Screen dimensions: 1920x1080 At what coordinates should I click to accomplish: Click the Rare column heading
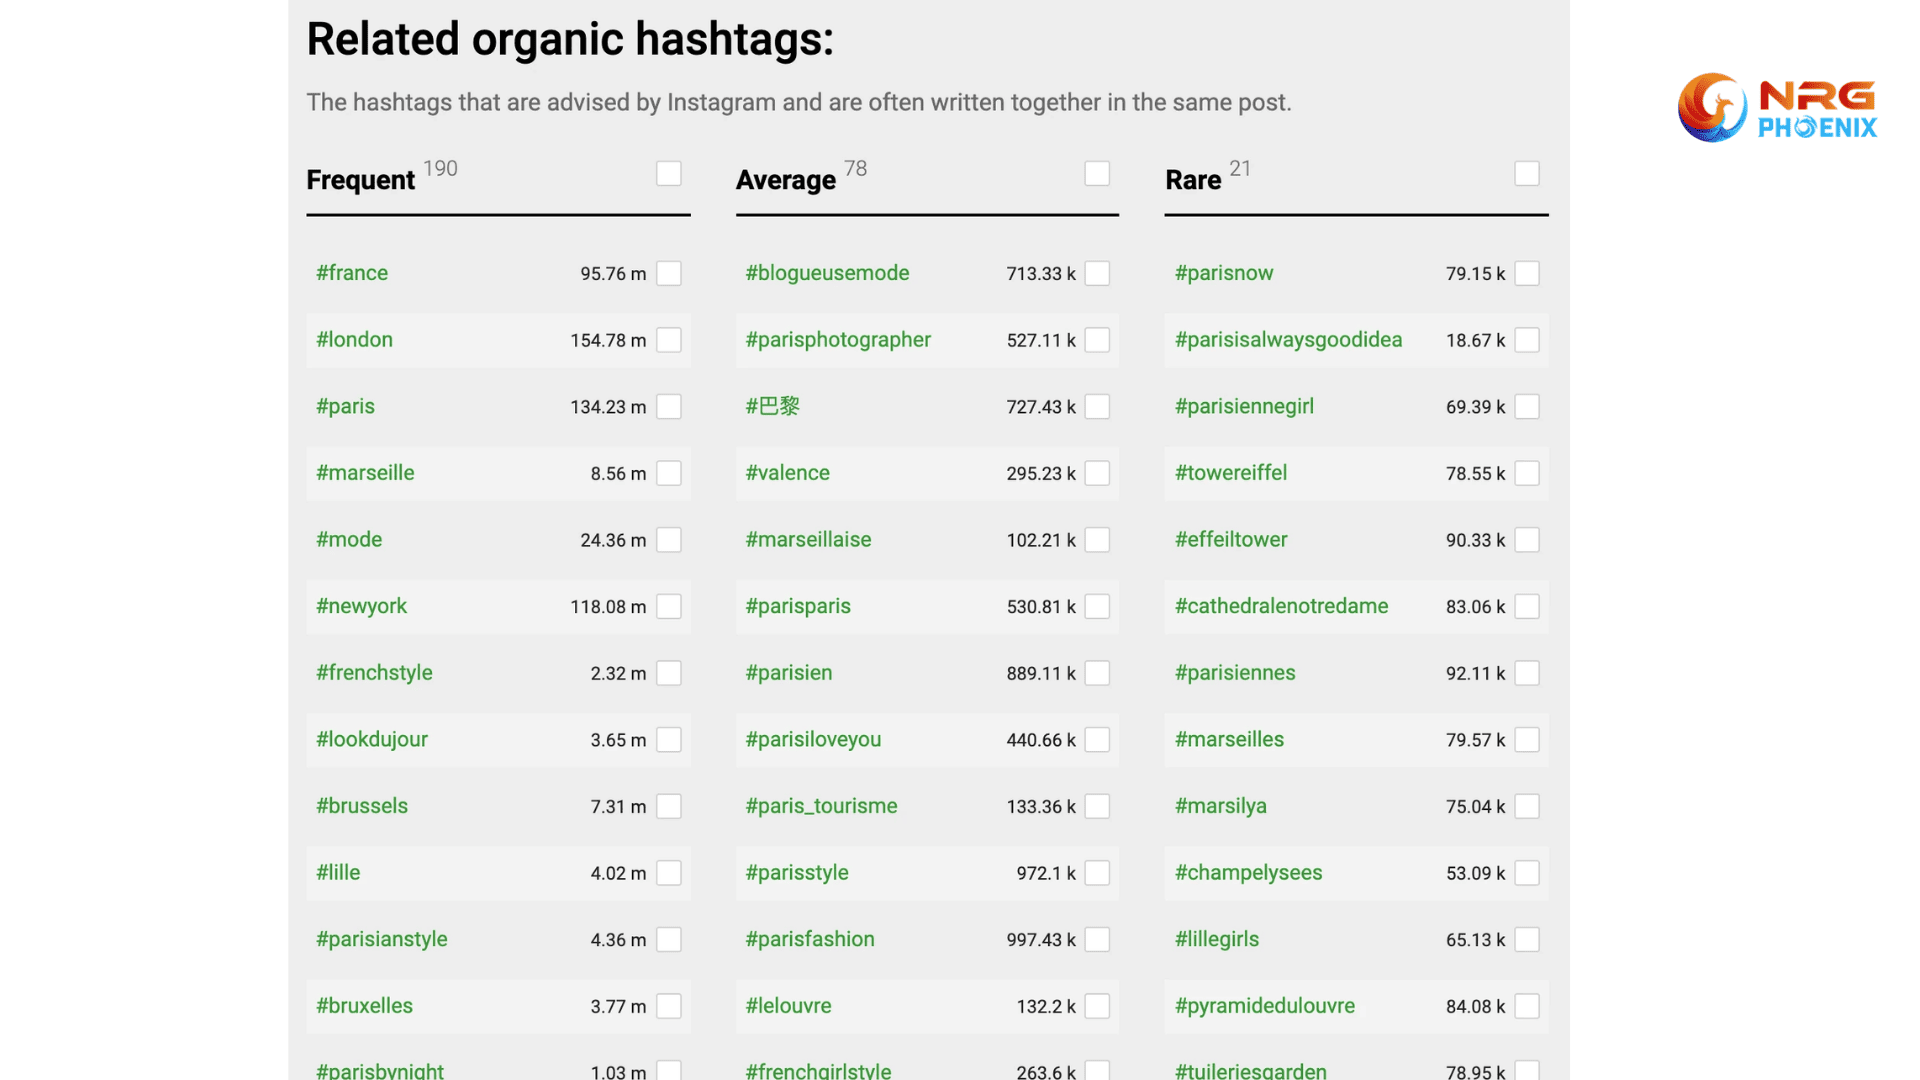point(1193,180)
